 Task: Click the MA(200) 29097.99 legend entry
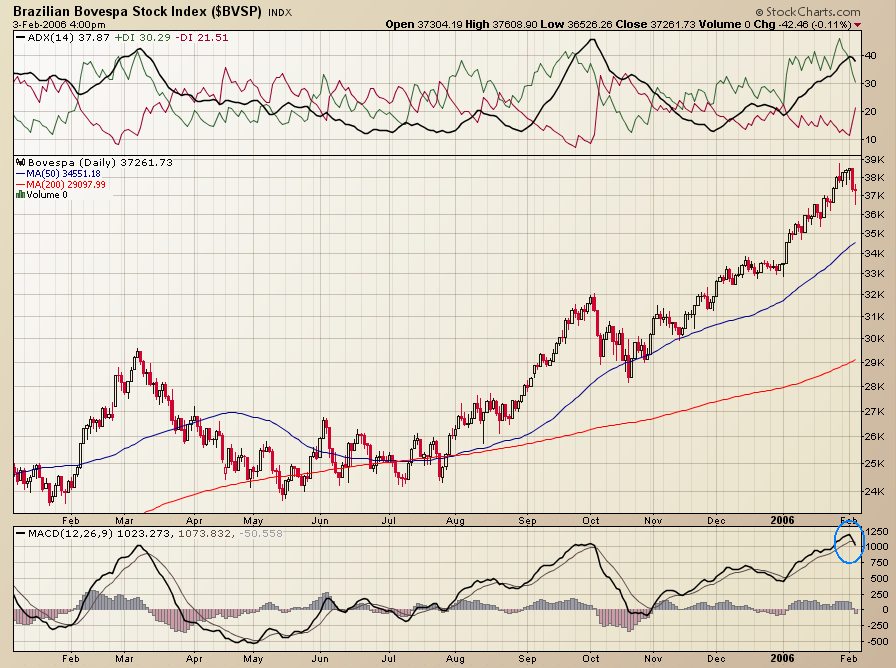(x=61, y=185)
